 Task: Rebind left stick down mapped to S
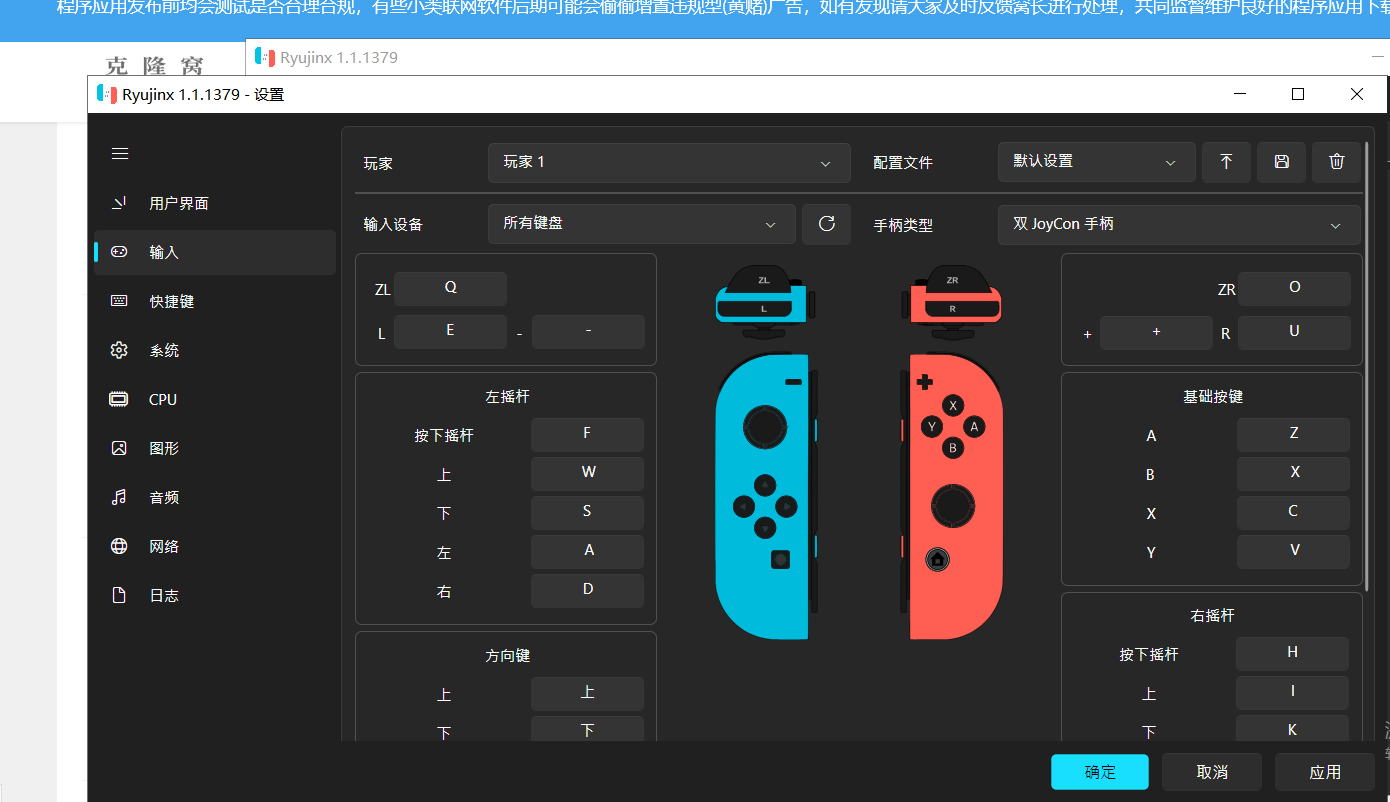[x=587, y=512]
